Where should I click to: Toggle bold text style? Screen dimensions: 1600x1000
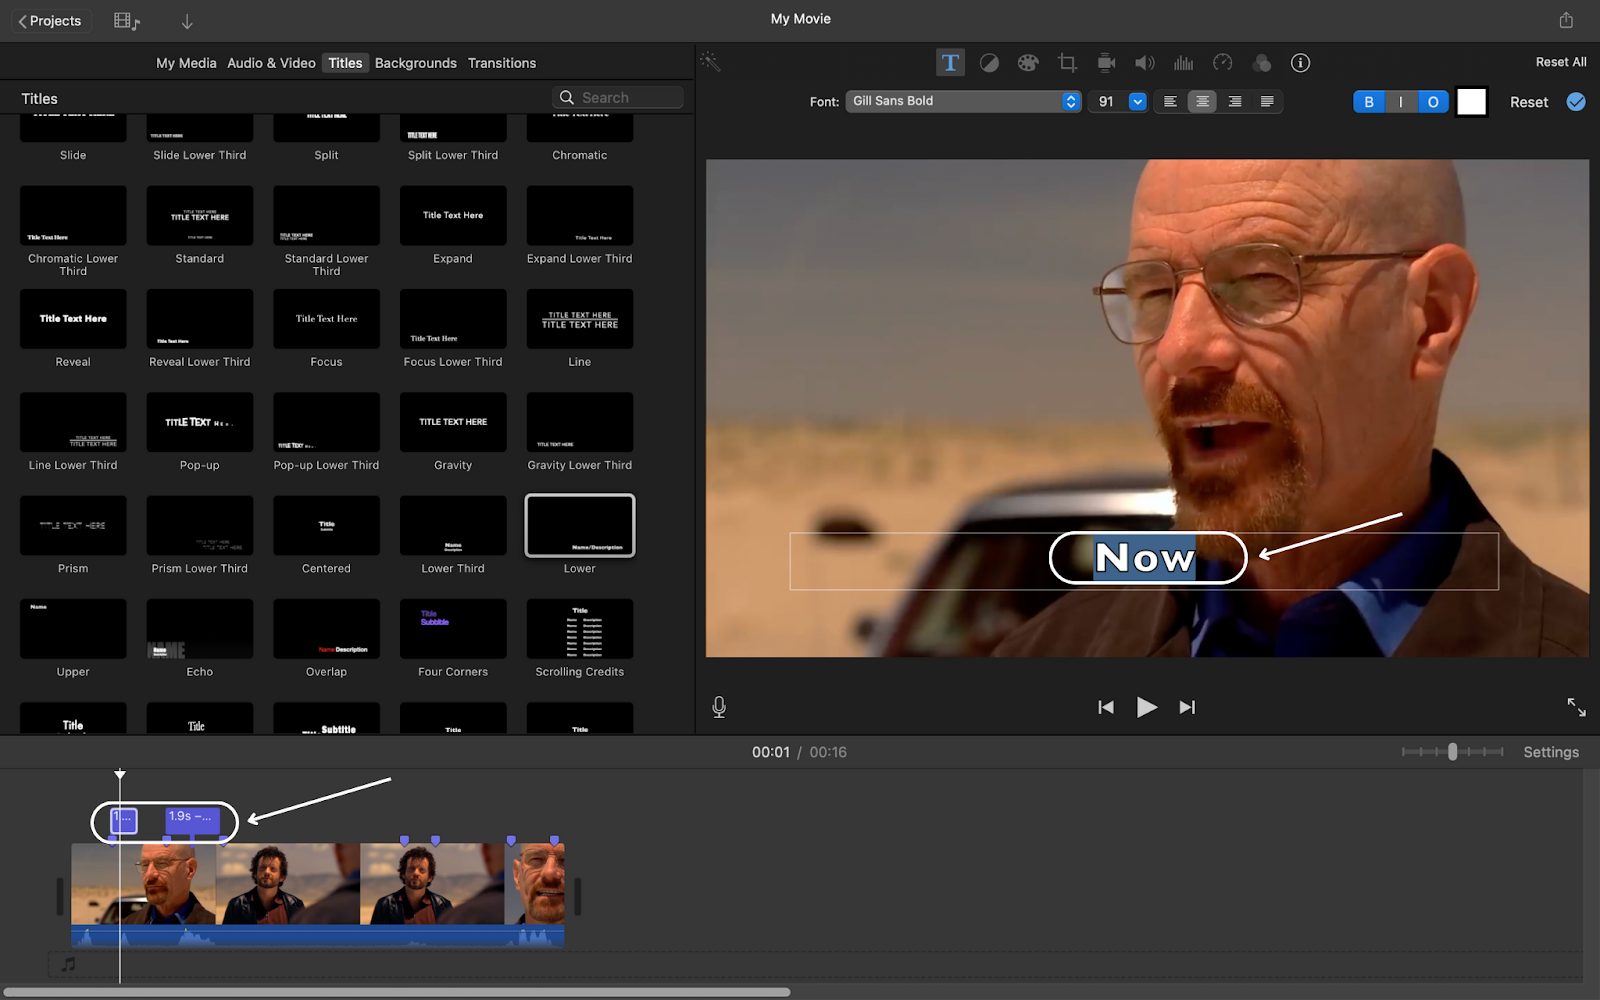point(1369,102)
